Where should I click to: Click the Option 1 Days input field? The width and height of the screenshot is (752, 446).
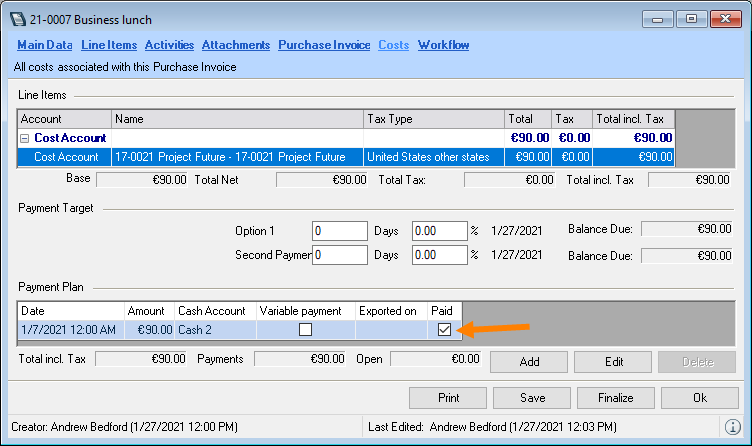(x=340, y=230)
